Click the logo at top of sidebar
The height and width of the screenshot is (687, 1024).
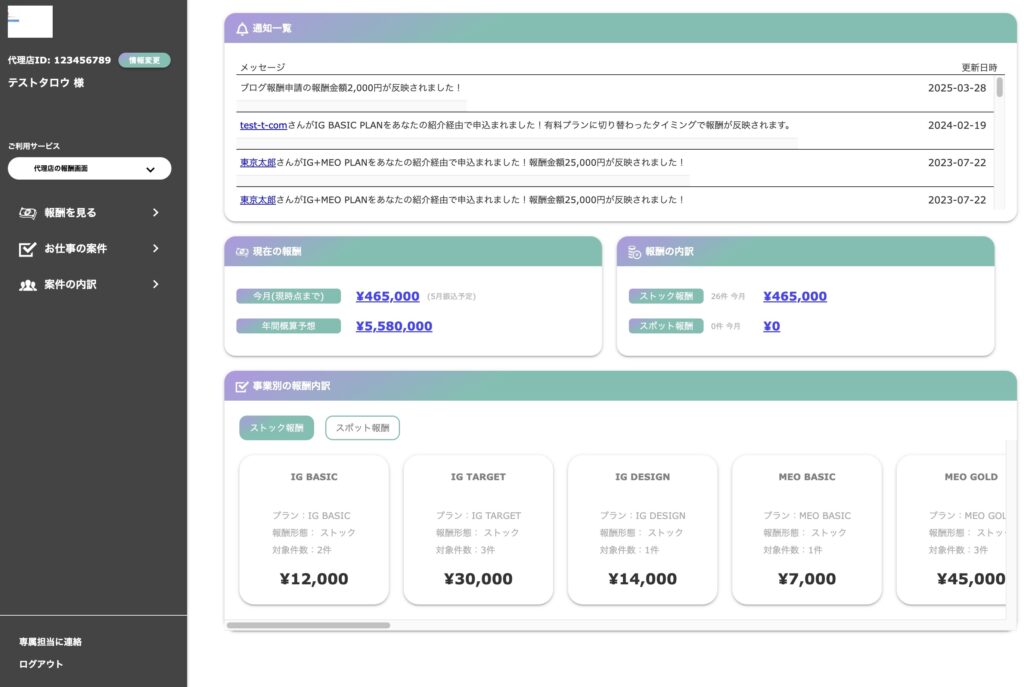click(30, 21)
